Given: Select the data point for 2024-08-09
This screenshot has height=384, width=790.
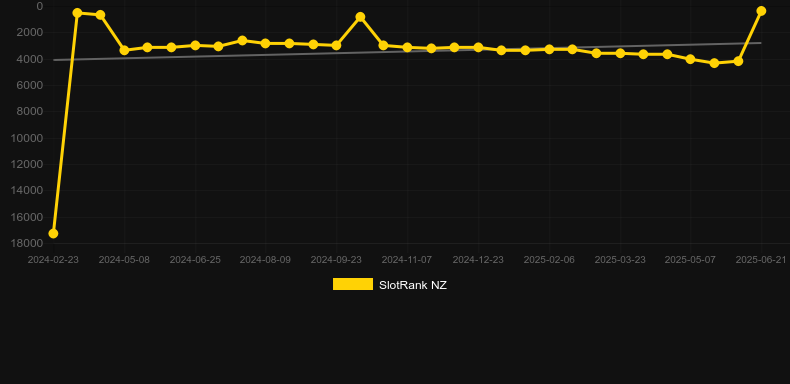Looking at the screenshot, I should click(x=266, y=43).
